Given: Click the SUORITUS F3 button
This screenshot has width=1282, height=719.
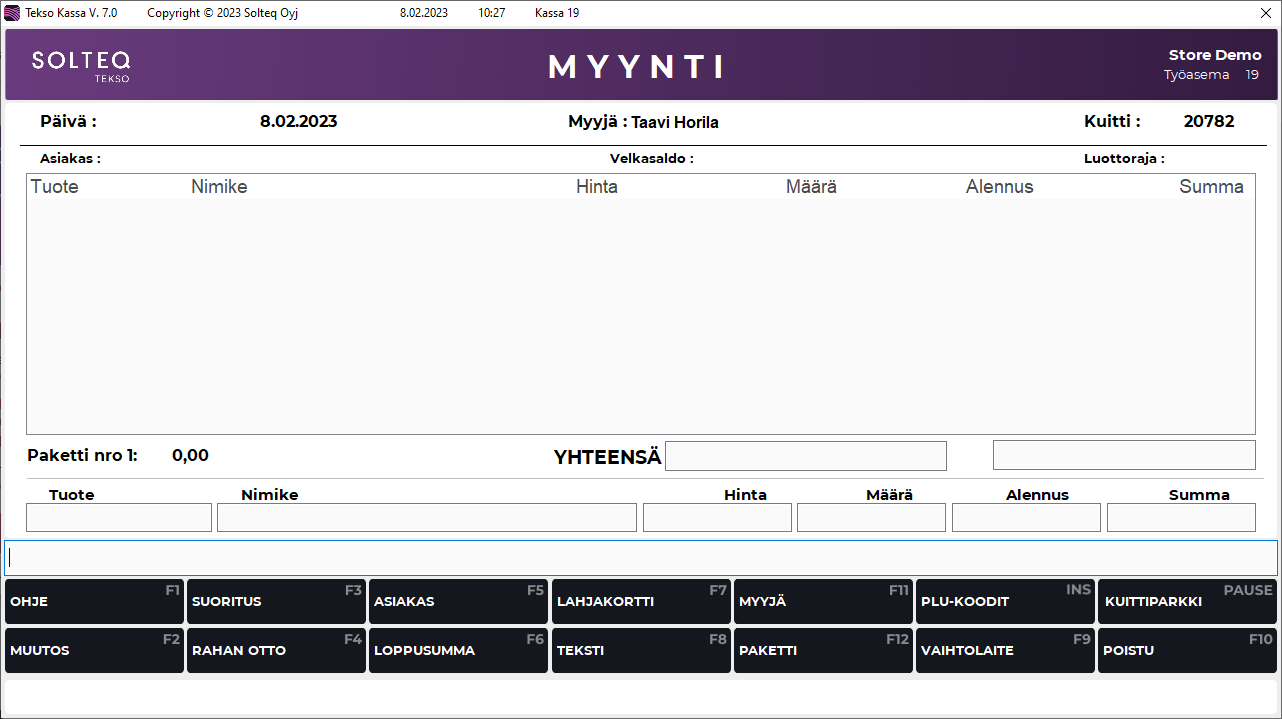Looking at the screenshot, I should point(276,602).
